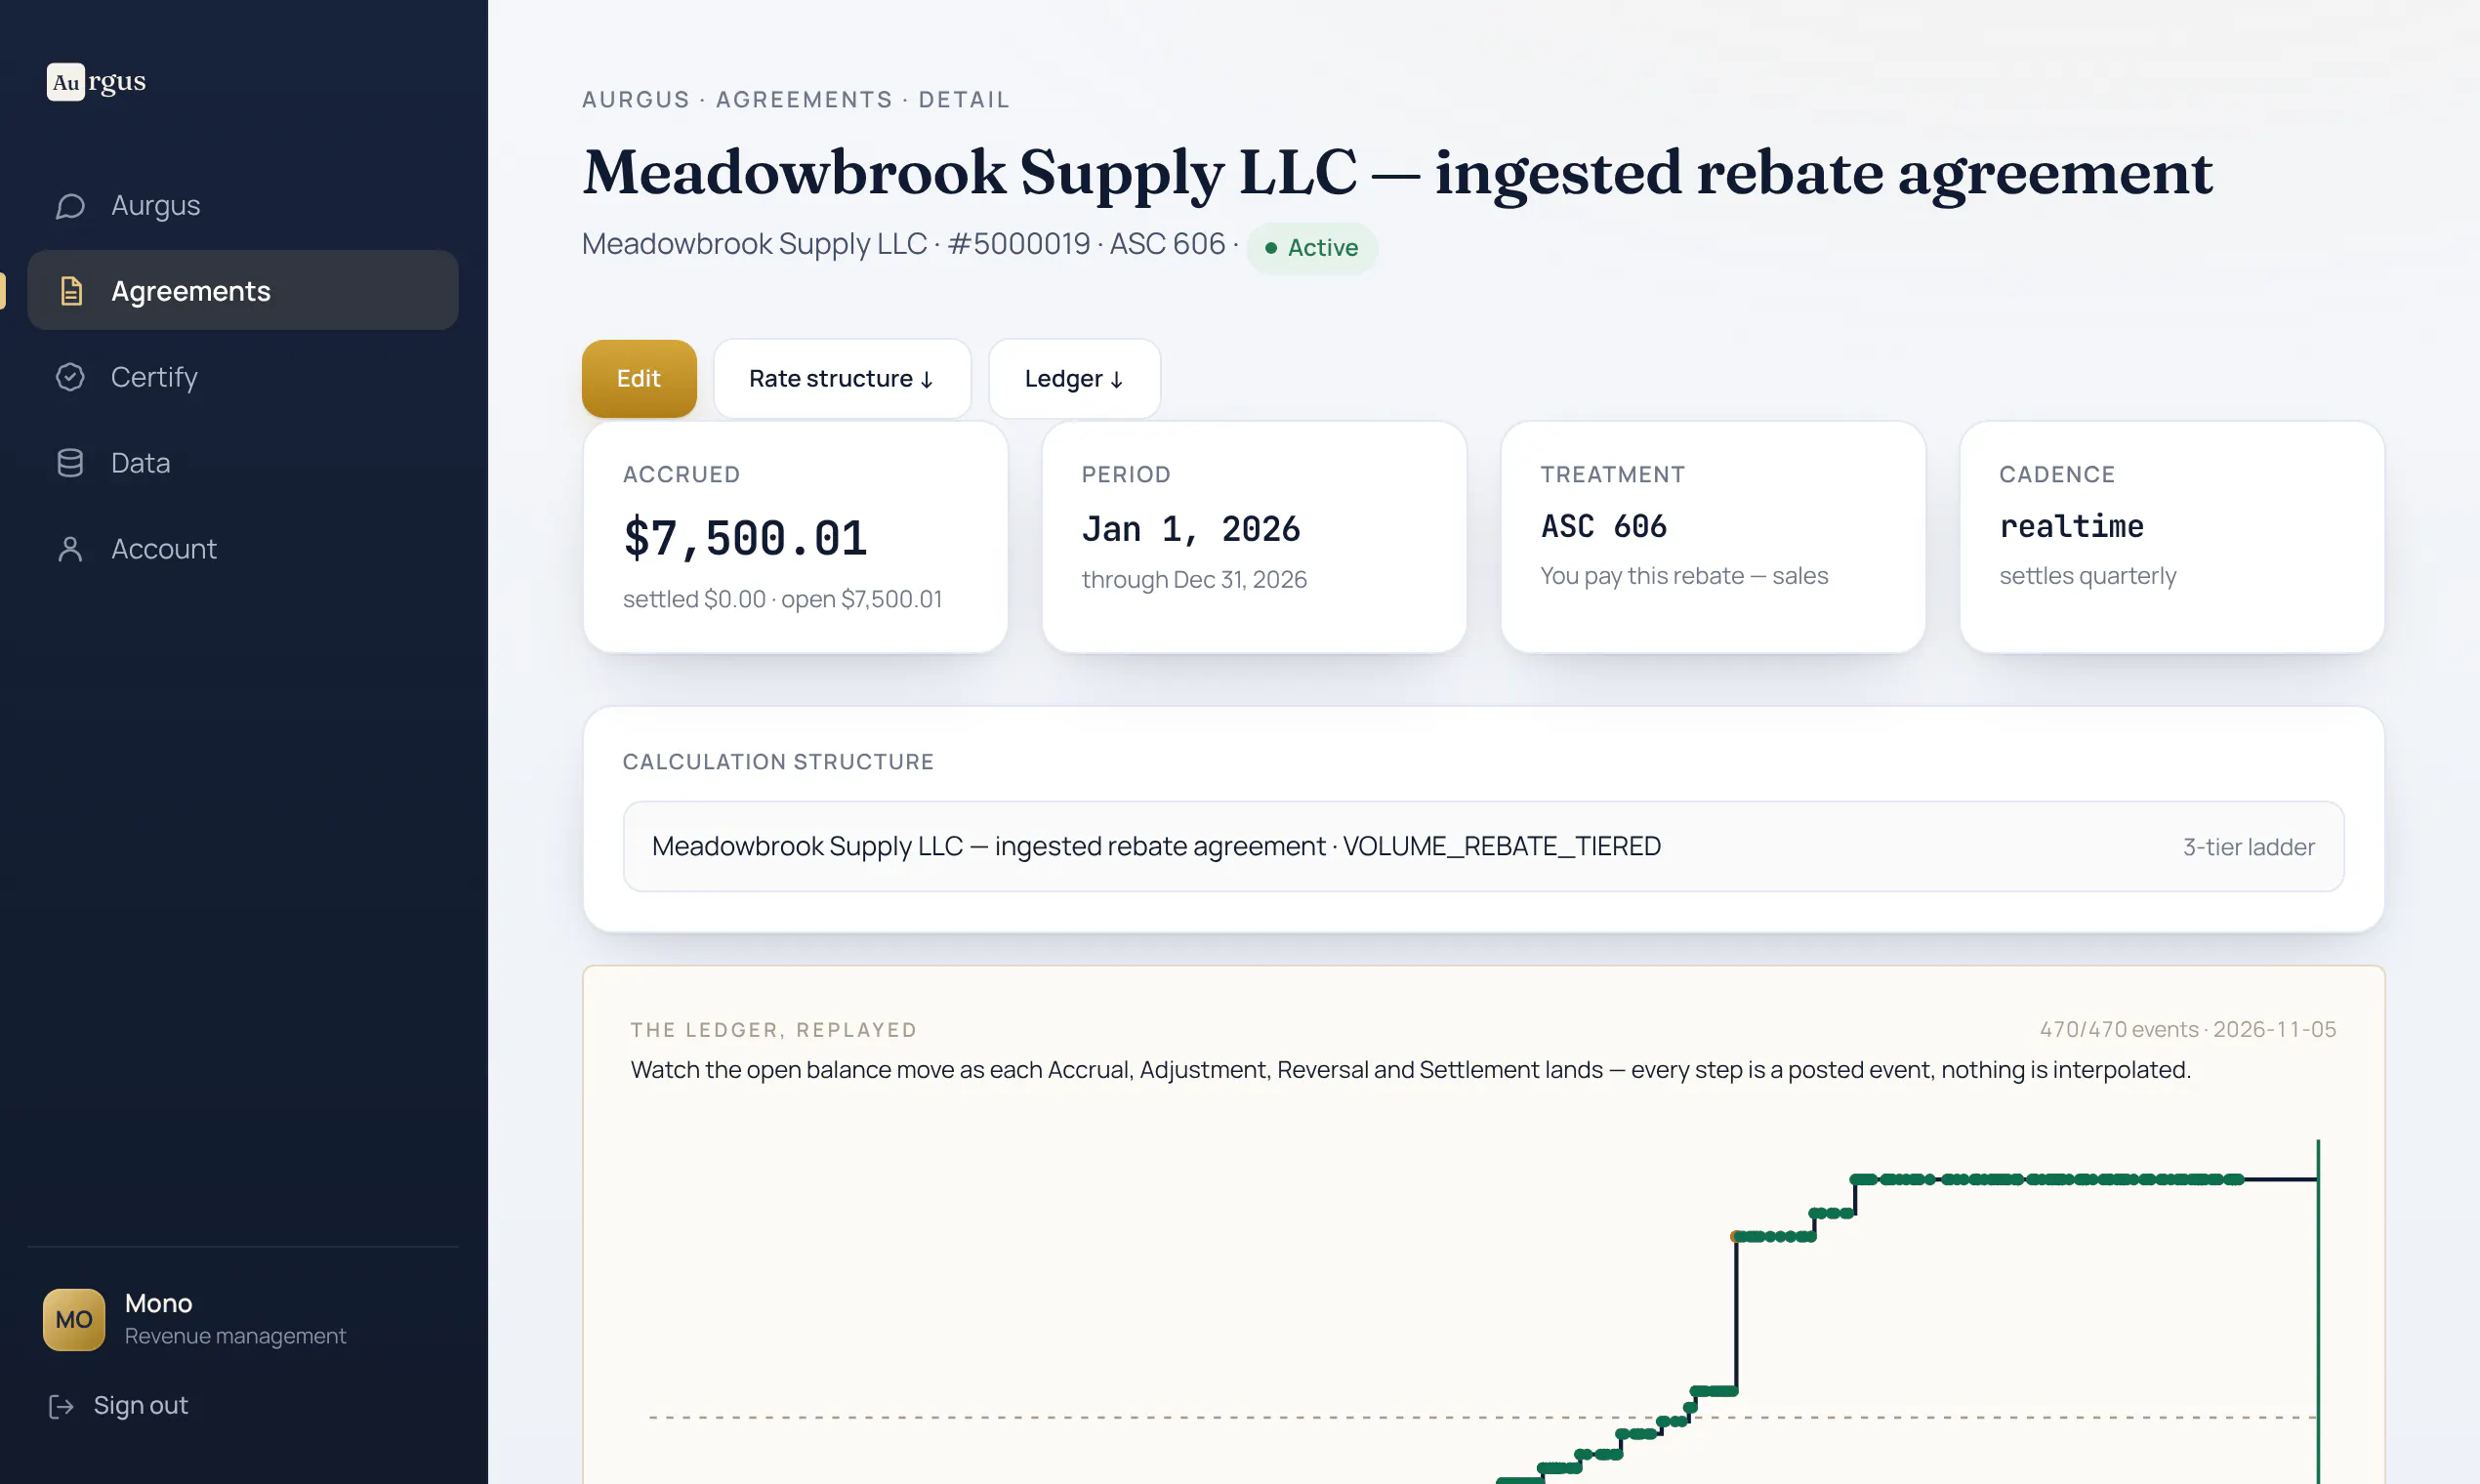Click the Treatment value ASC 606

tap(1604, 526)
